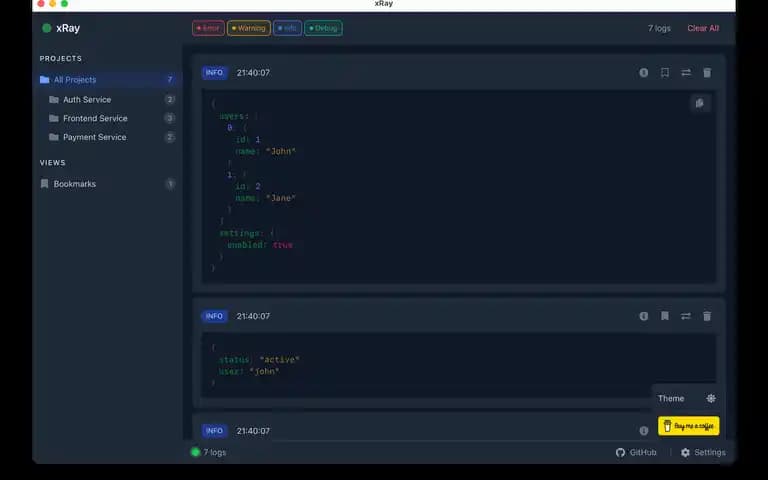This screenshot has height=480, width=768.
Task: Click the 21:40:07 timestamp of status active log
Action: [x=253, y=316]
